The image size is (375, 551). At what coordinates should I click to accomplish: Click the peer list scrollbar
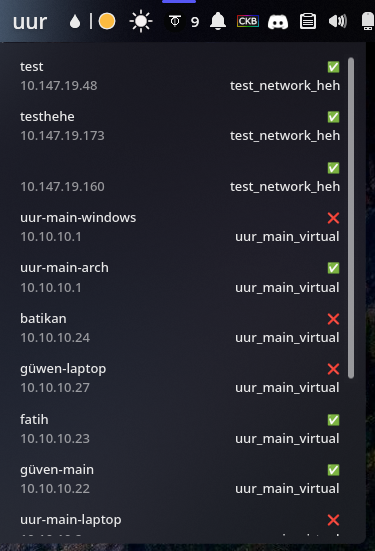[351, 218]
